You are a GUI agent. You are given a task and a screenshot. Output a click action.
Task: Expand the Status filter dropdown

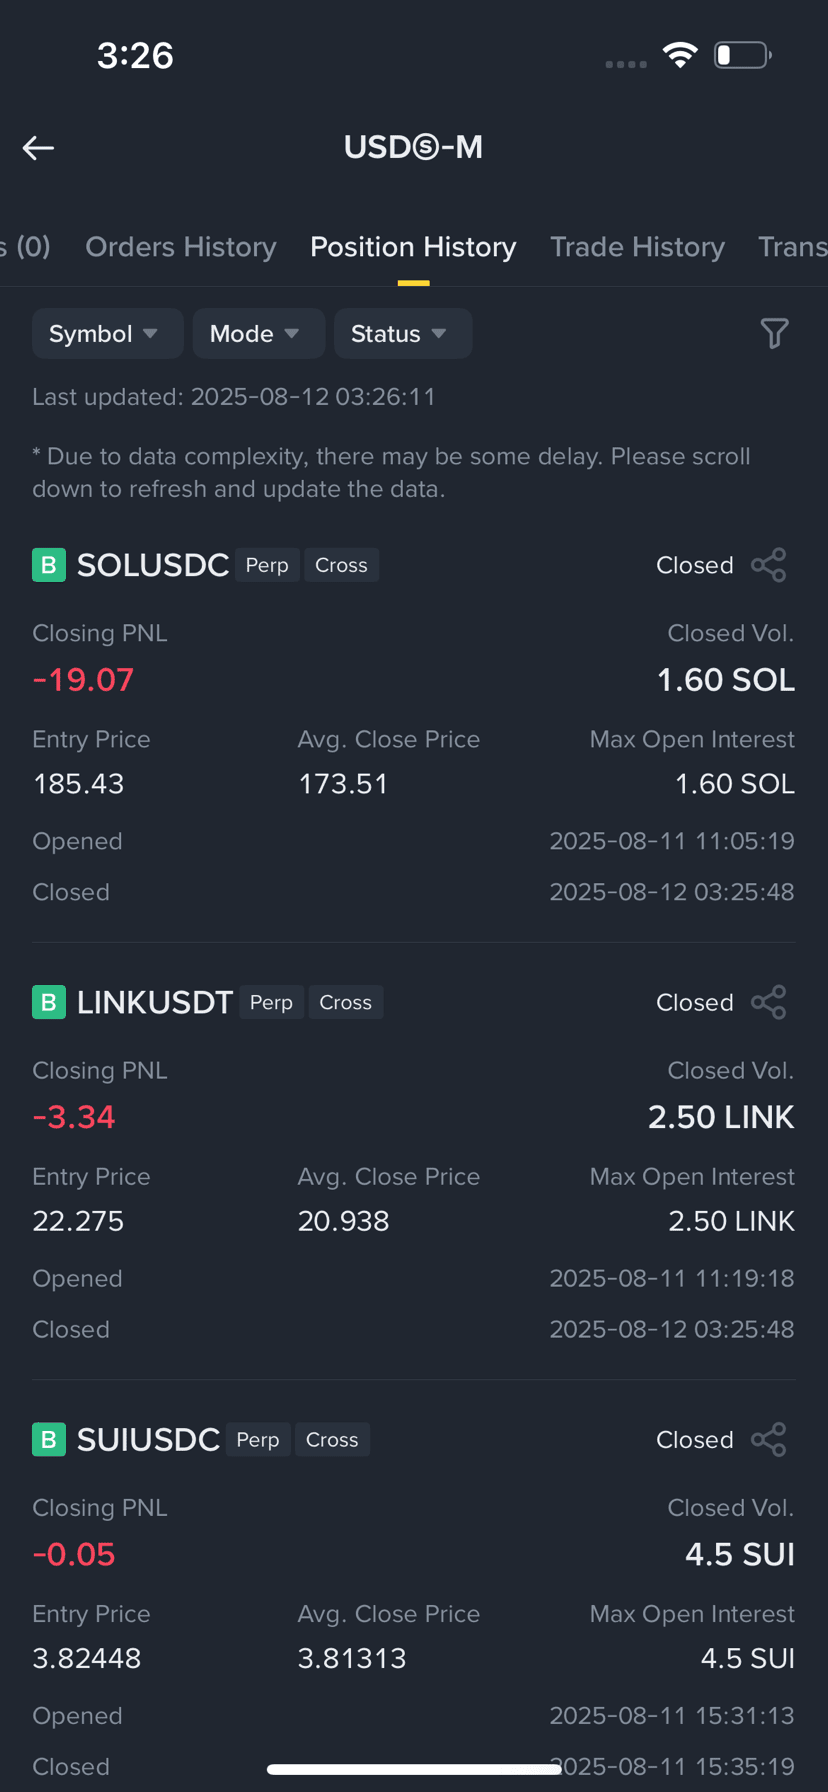click(x=403, y=333)
